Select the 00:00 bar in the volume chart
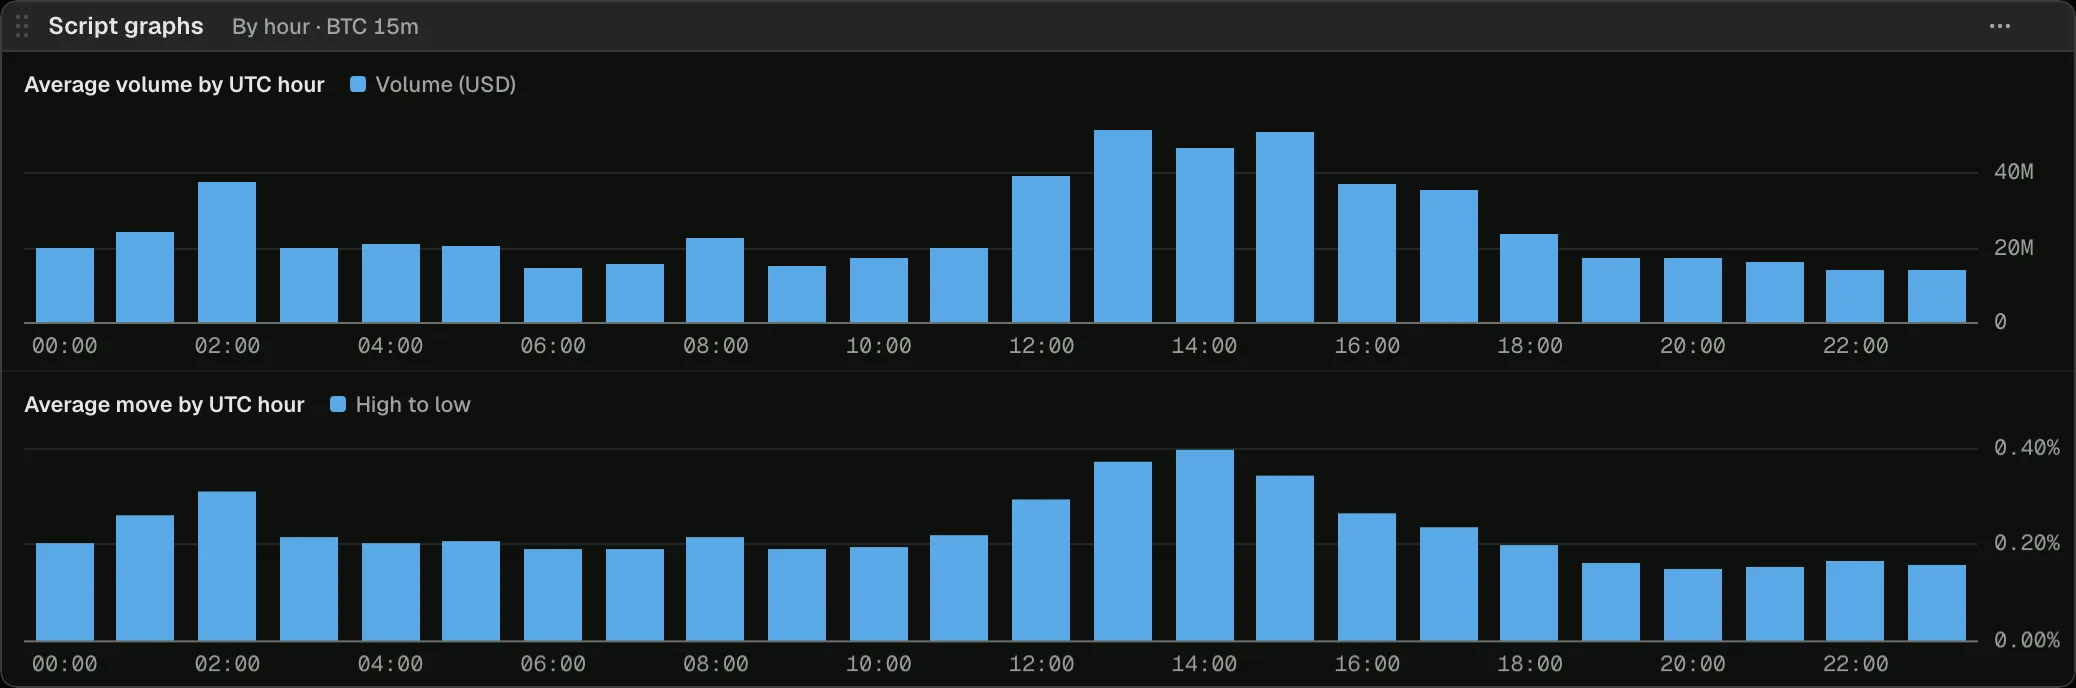 click(65, 285)
